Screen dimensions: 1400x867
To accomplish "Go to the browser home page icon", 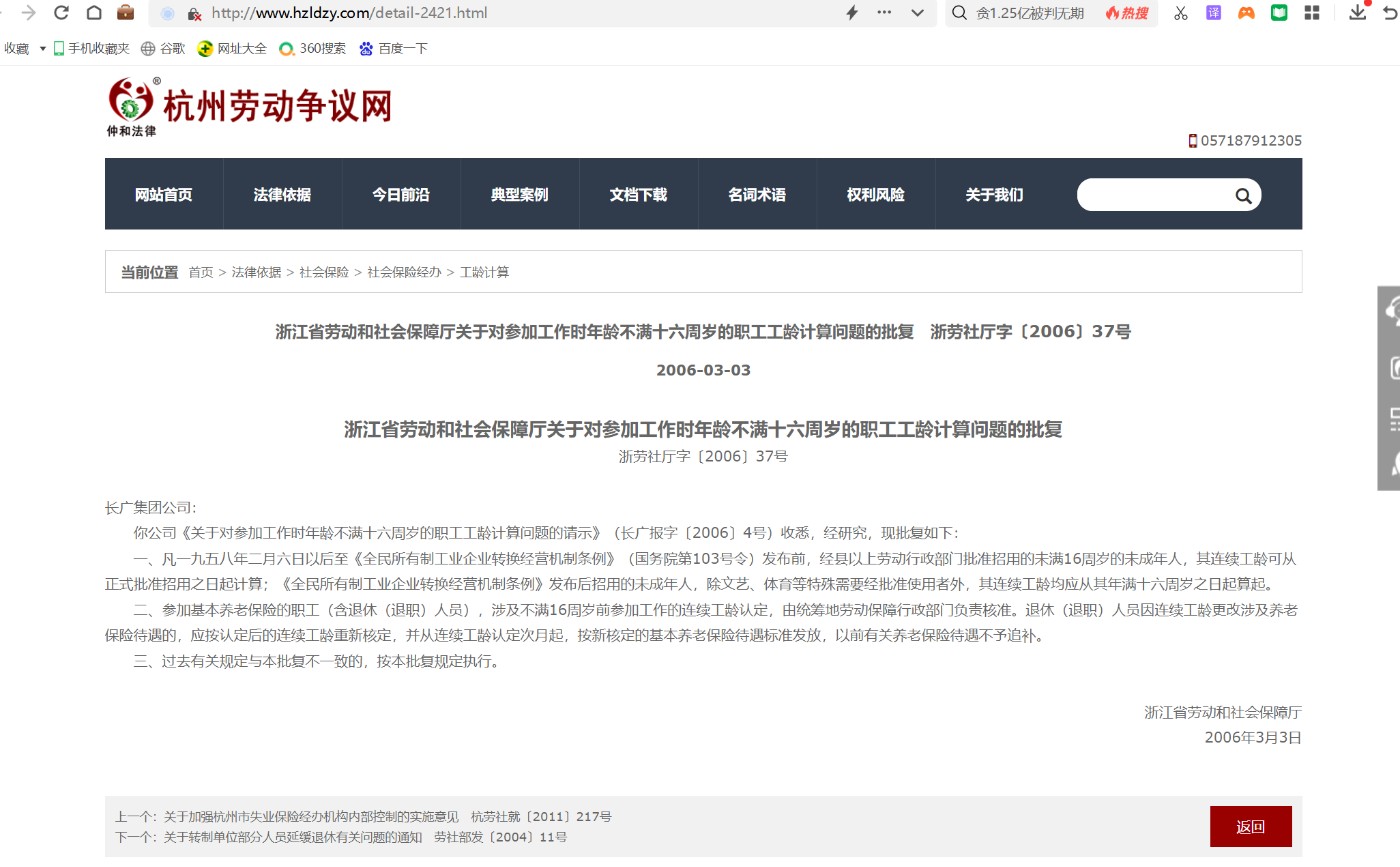I will (94, 13).
